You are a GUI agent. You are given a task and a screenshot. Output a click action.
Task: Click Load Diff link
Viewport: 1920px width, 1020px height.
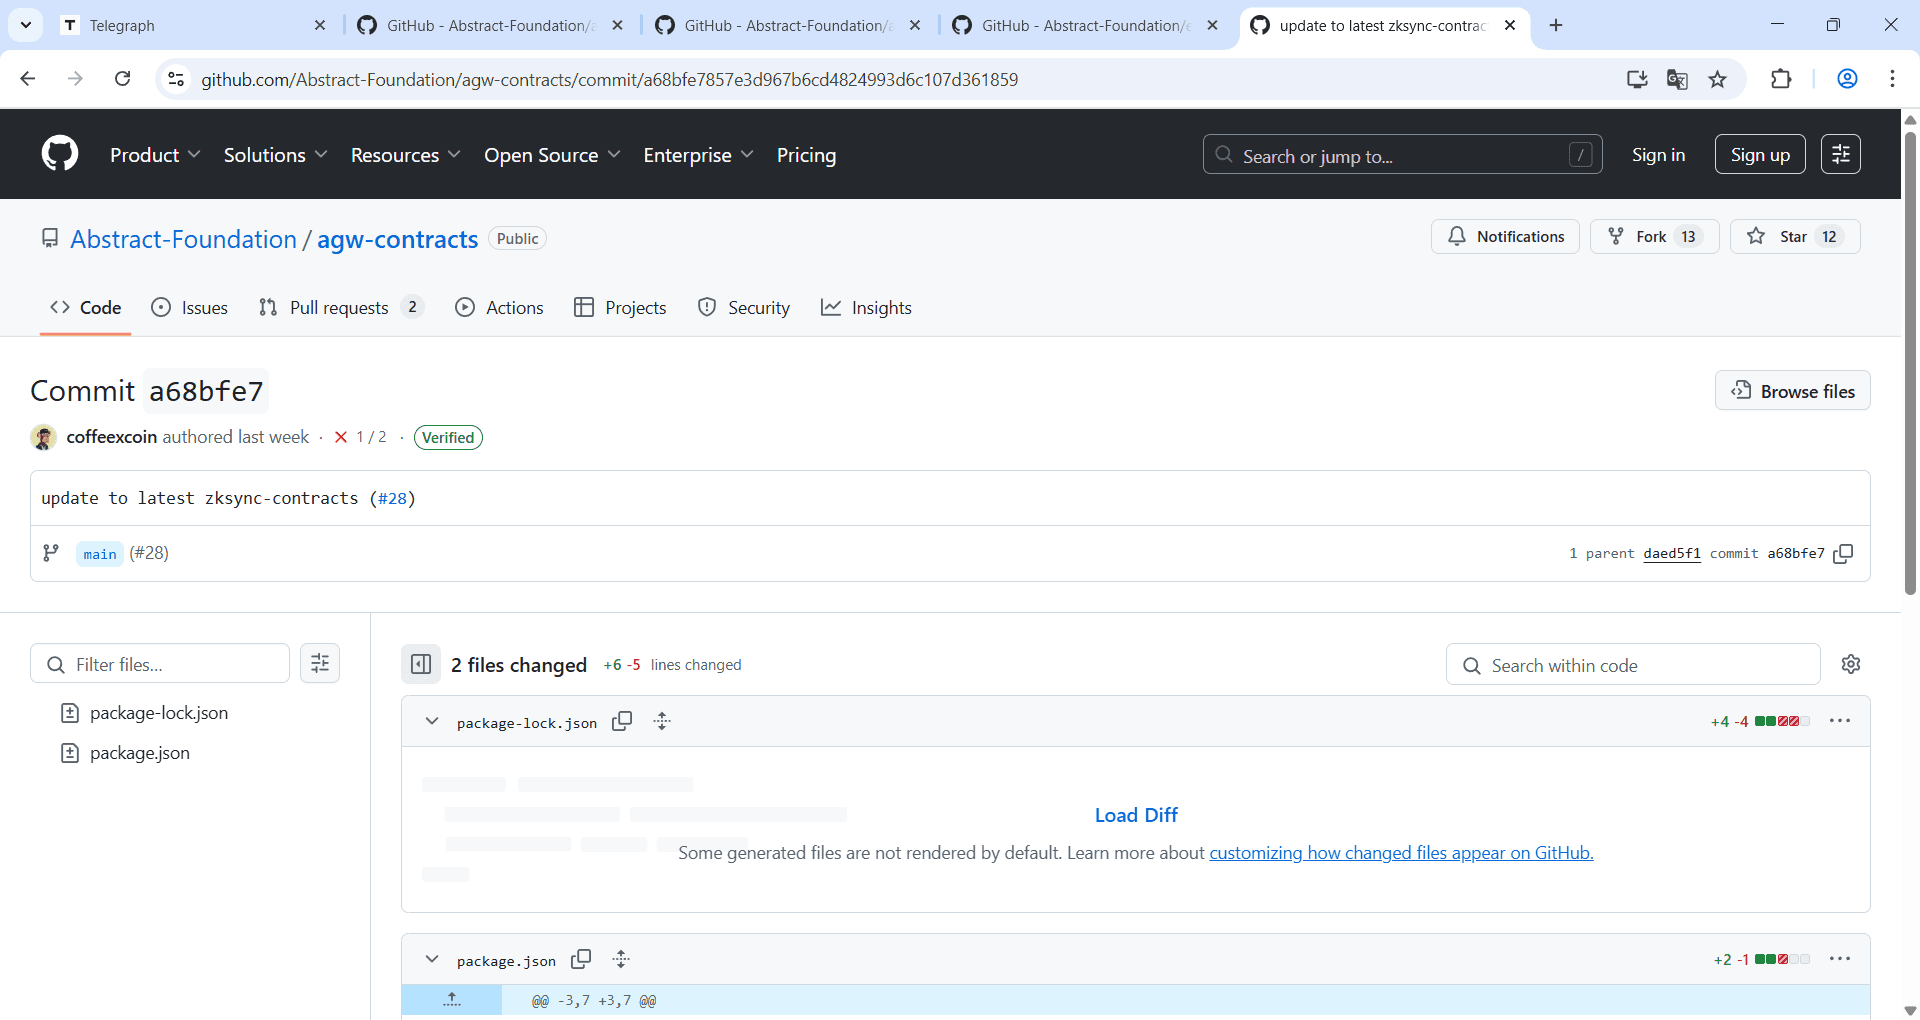point(1136,815)
